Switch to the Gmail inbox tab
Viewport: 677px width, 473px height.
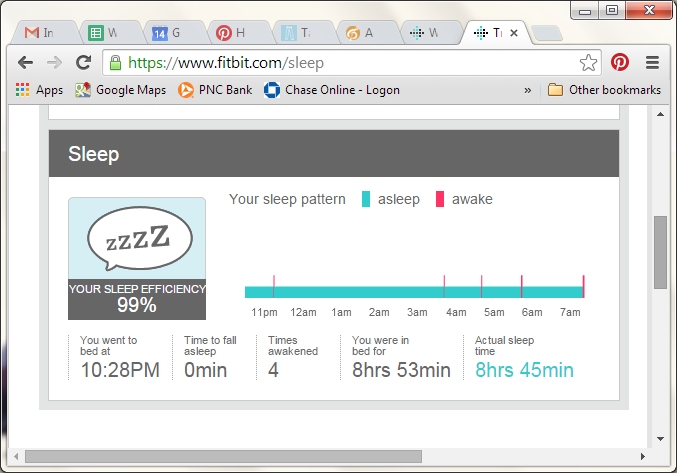pyautogui.click(x=40, y=33)
